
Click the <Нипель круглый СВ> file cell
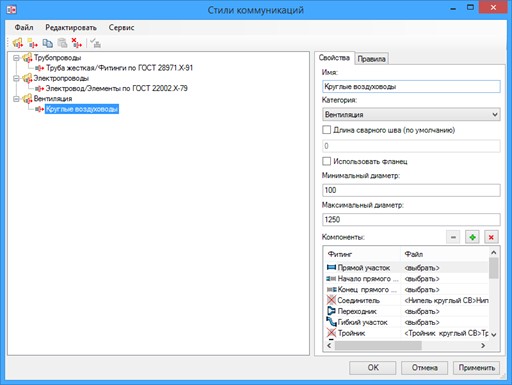(x=446, y=300)
